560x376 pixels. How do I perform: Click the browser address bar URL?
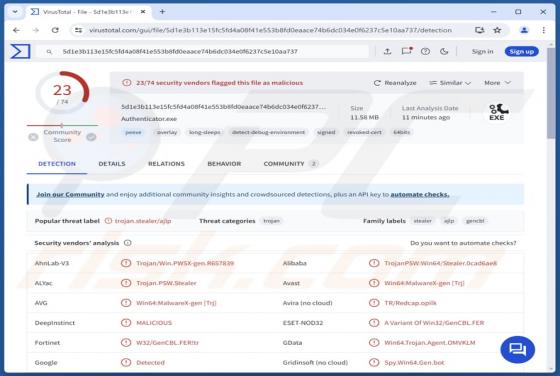pyautogui.click(x=270, y=30)
